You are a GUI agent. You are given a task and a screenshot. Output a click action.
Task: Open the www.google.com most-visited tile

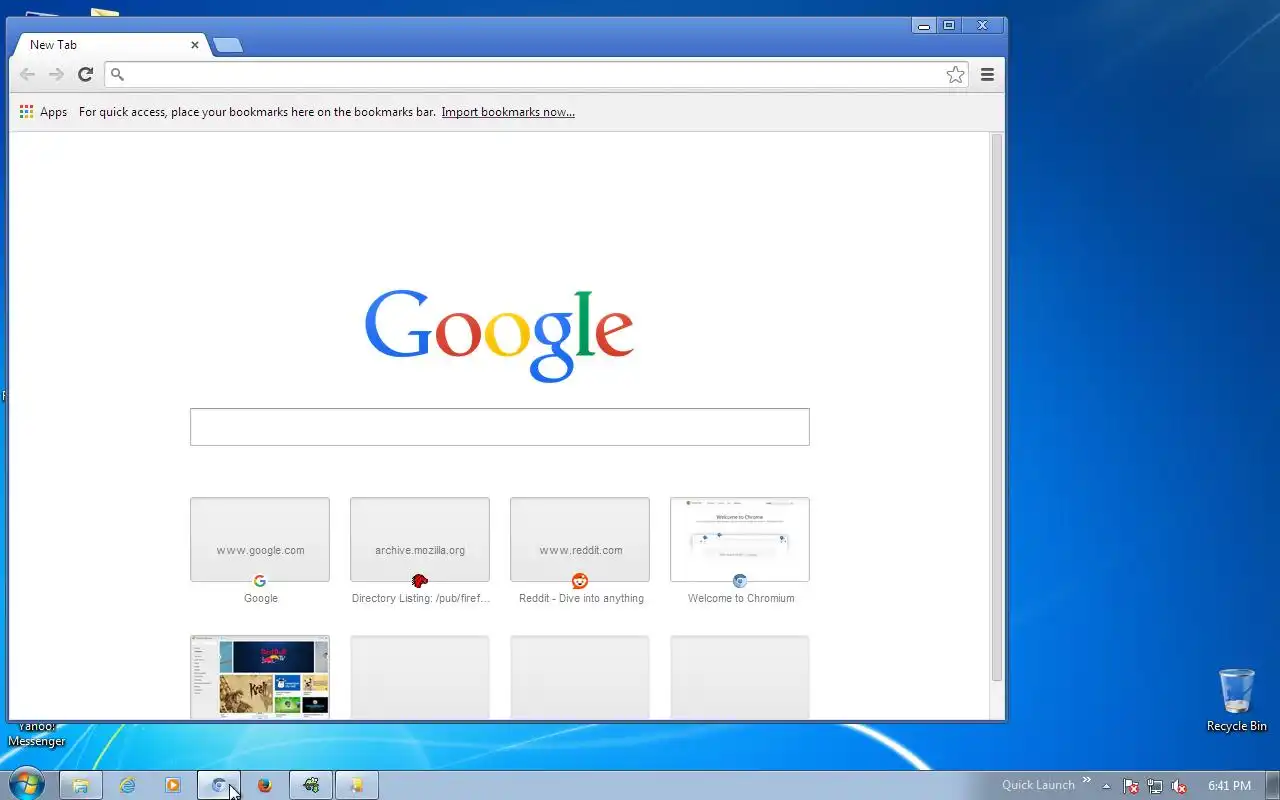pyautogui.click(x=260, y=540)
